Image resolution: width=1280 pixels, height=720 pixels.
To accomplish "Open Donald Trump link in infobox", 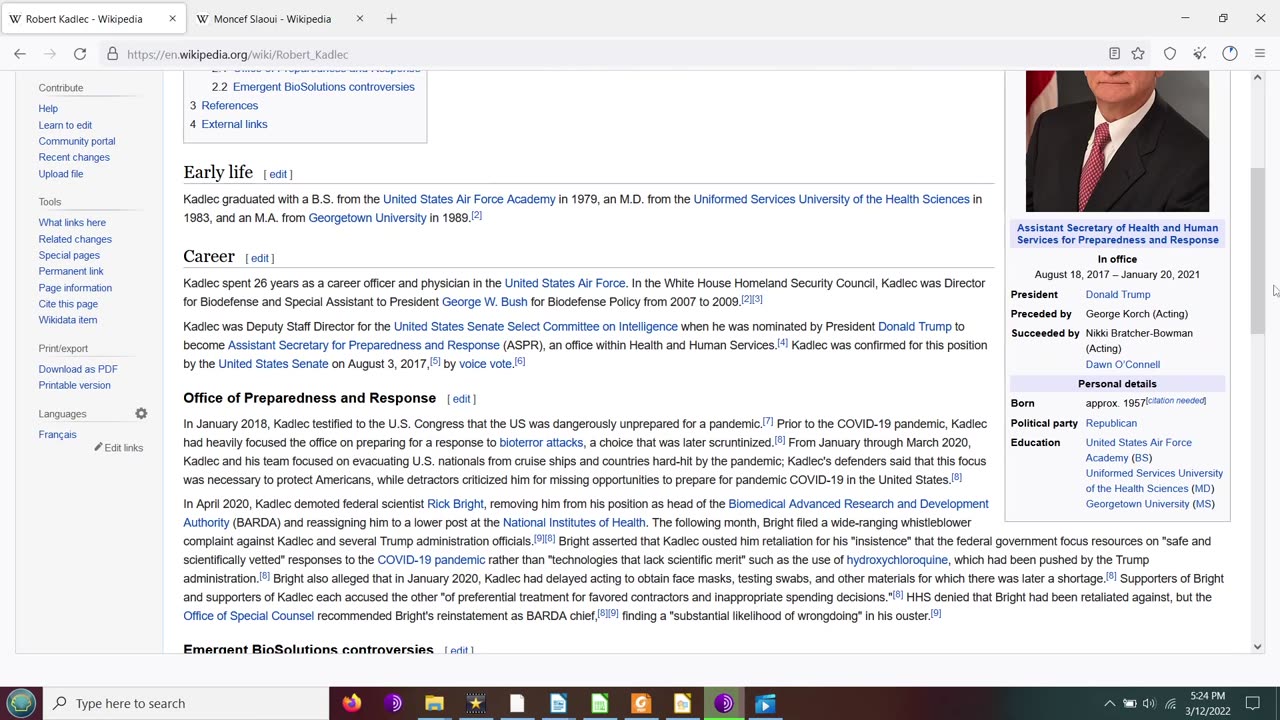I will pos(1118,295).
